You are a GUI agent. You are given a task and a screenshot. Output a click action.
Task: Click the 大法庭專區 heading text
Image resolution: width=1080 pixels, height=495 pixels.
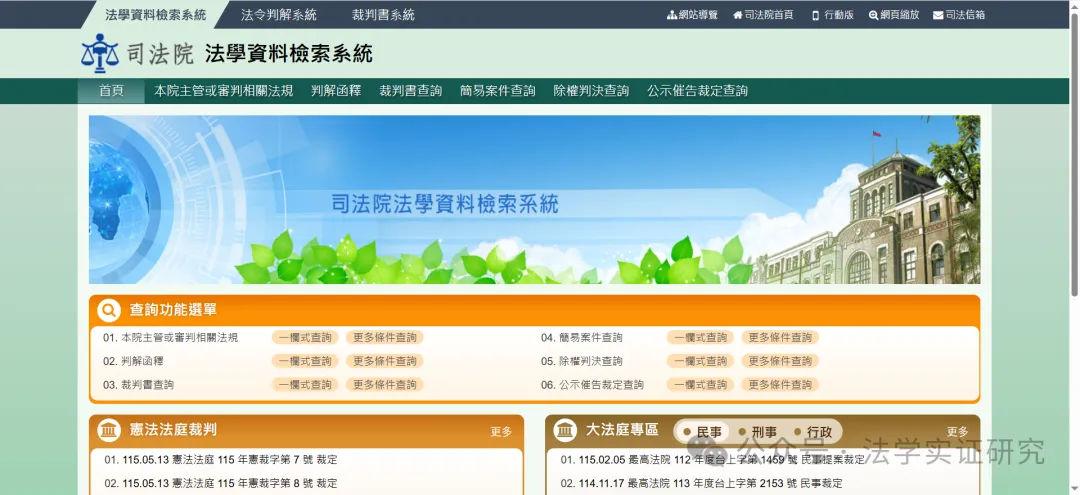point(622,430)
